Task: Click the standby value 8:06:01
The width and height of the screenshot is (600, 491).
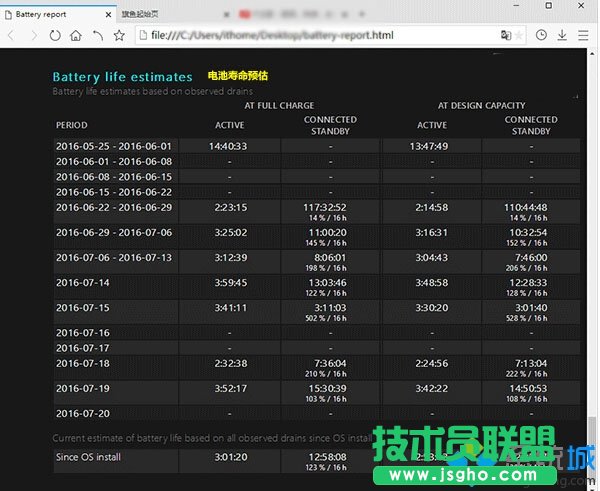Action: click(330, 258)
